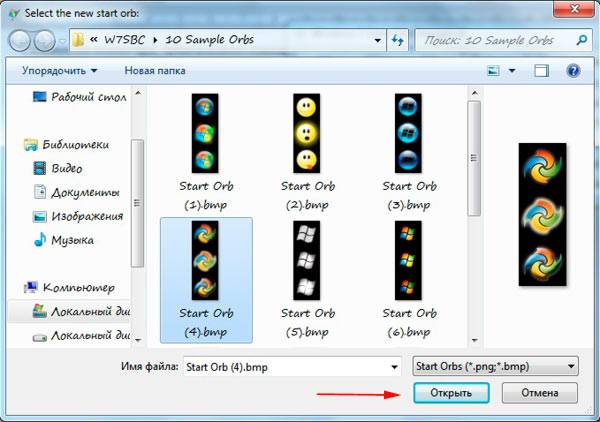
Task: Open Музыка library in the sidebar
Action: pos(72,240)
